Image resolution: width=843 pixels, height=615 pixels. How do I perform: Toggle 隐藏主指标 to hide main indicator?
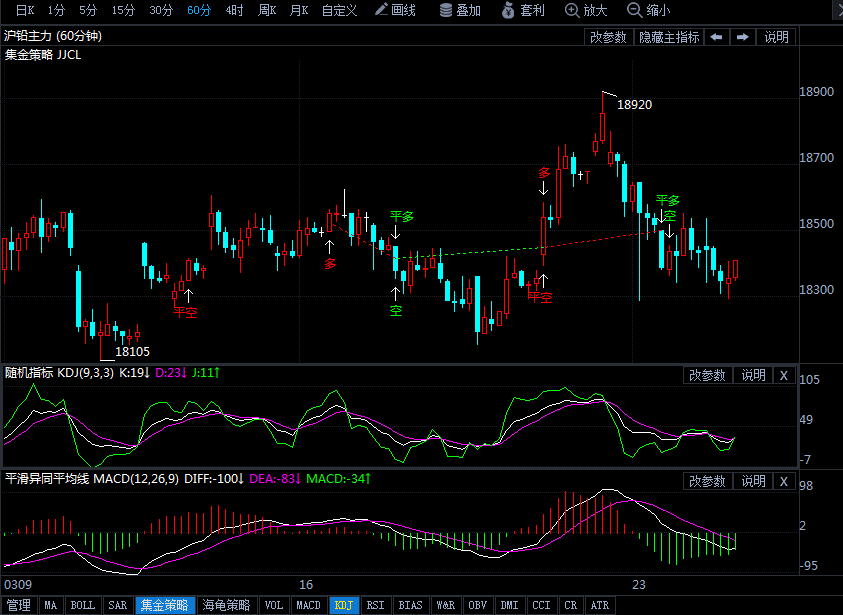click(669, 37)
